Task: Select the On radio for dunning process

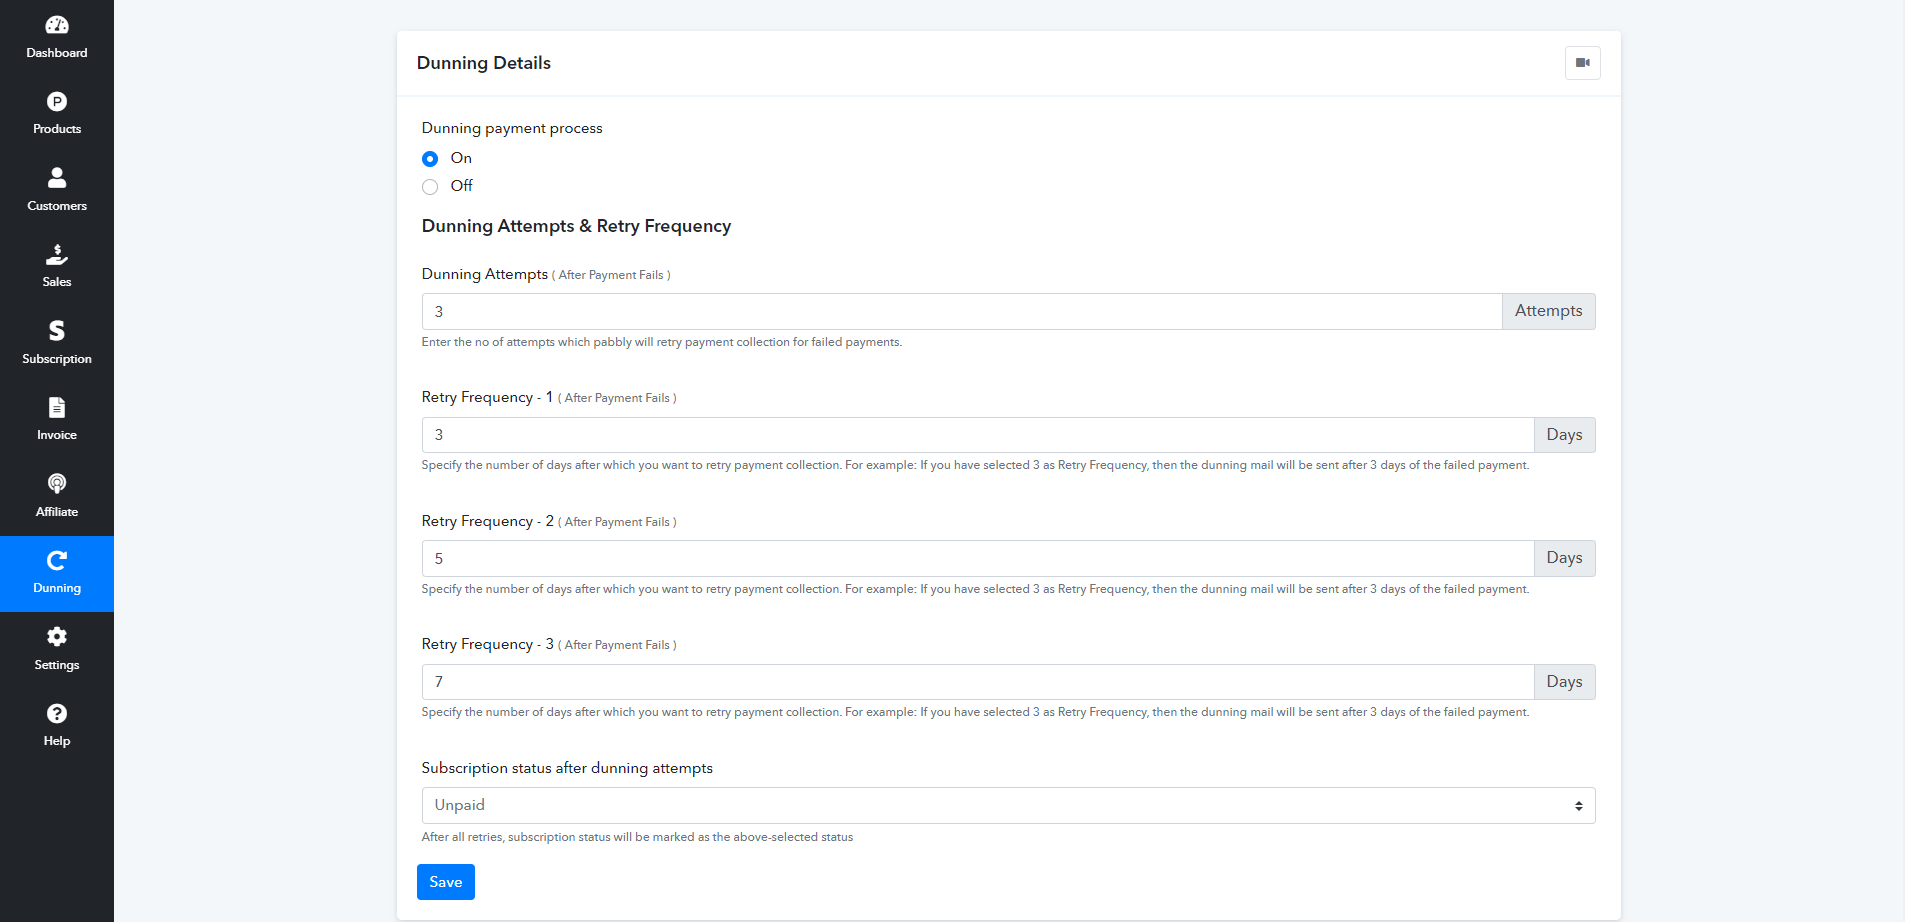Action: pyautogui.click(x=430, y=159)
